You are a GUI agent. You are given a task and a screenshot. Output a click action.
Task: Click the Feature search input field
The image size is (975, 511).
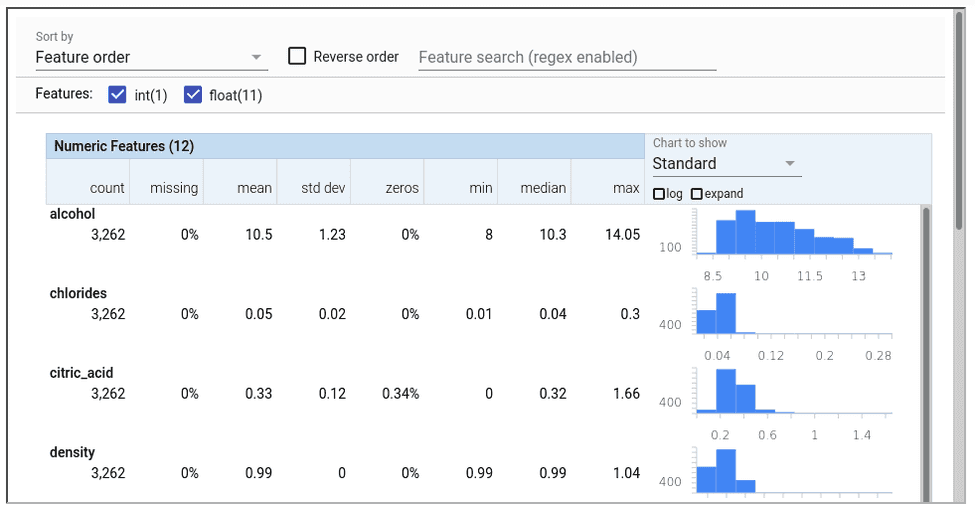(566, 58)
